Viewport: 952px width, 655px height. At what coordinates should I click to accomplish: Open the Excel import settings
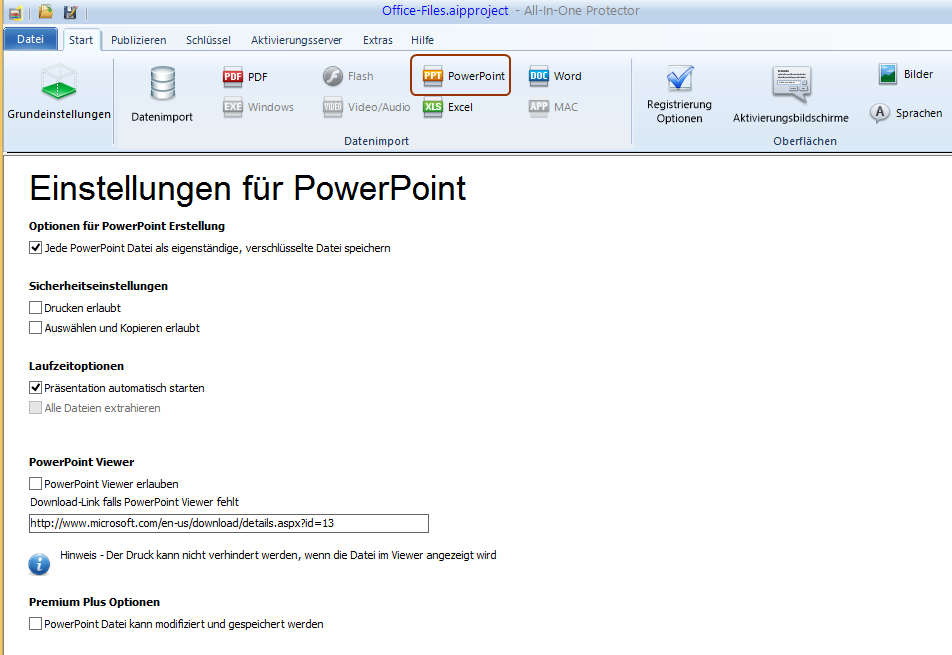(448, 107)
